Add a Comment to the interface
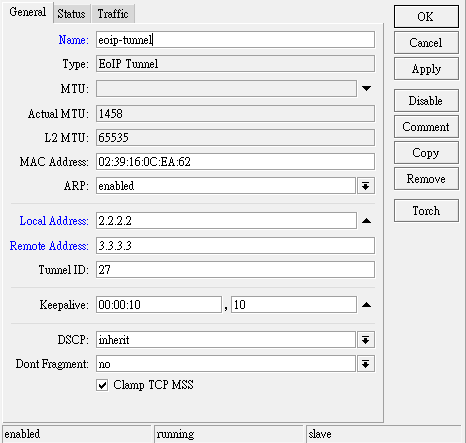This screenshot has height=443, width=466. pyautogui.click(x=426, y=127)
